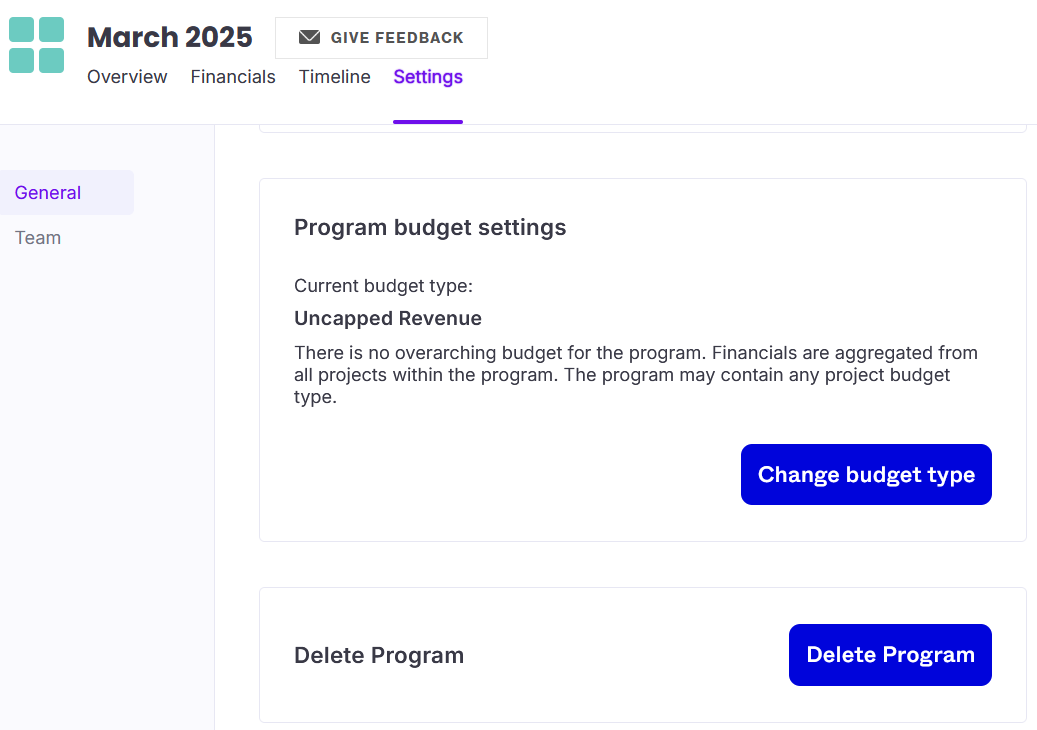Viewport: 1037px width, 730px height.
Task: Select General in the settings sidebar
Action: point(67,192)
